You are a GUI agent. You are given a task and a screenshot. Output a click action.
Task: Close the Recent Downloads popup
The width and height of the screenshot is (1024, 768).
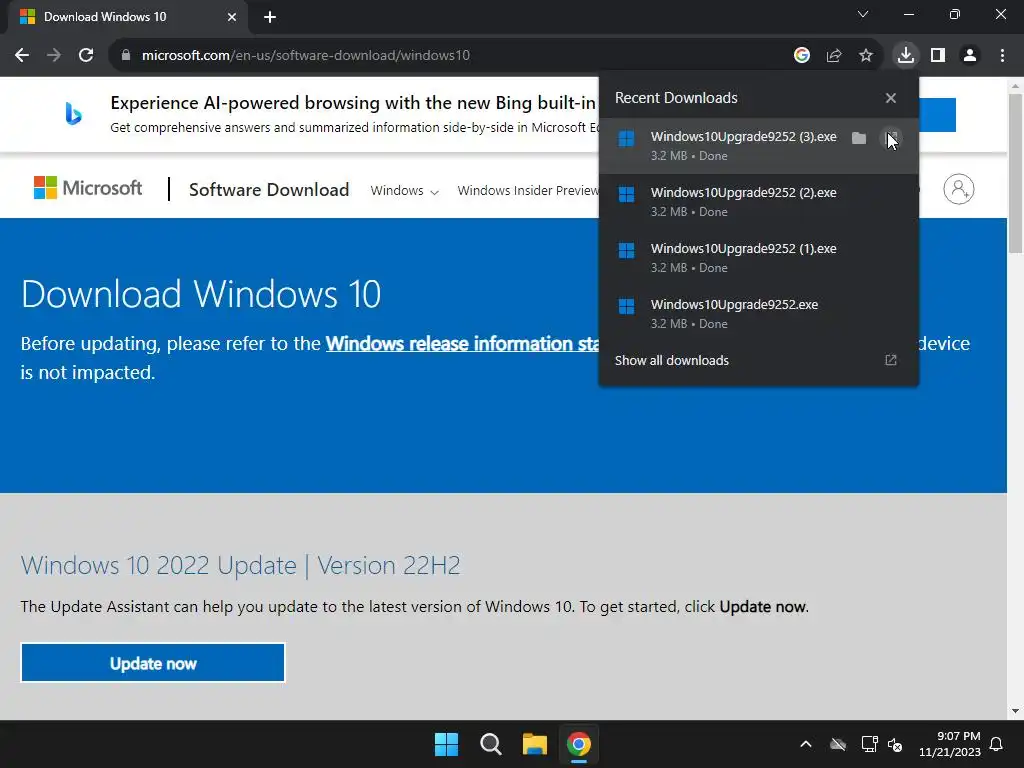(891, 98)
